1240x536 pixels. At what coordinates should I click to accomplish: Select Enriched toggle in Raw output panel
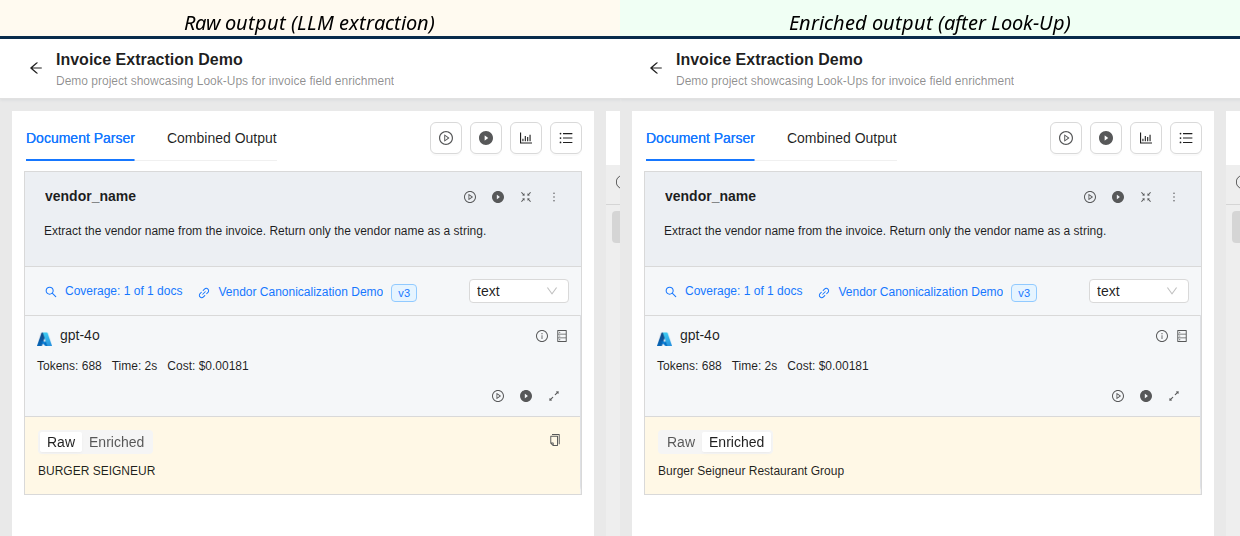tap(117, 442)
